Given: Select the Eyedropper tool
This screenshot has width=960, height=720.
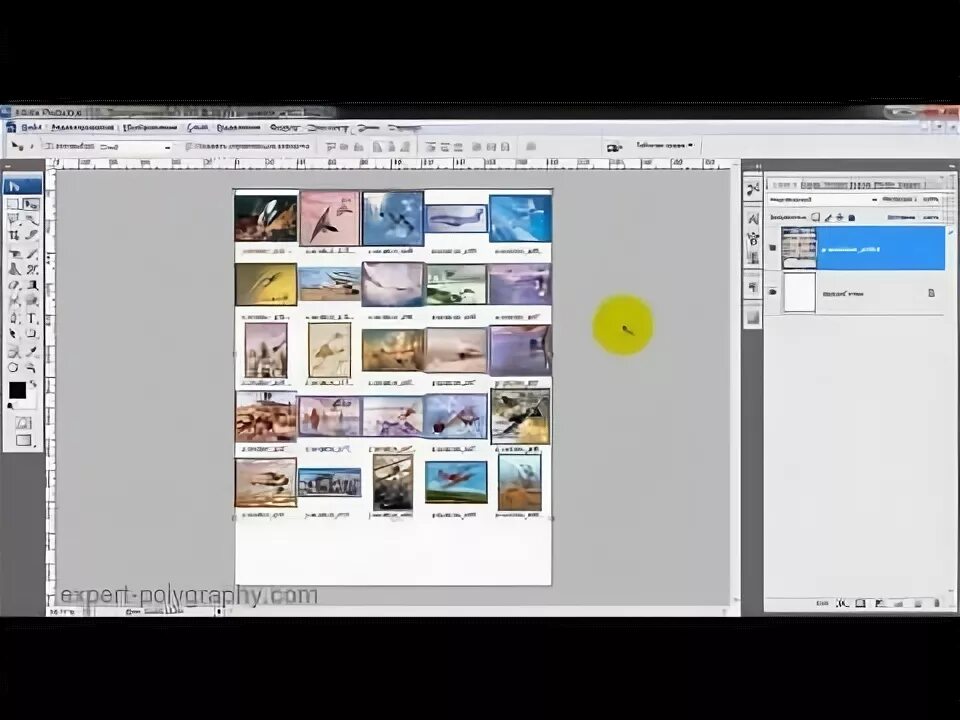Looking at the screenshot, I should click(31, 351).
